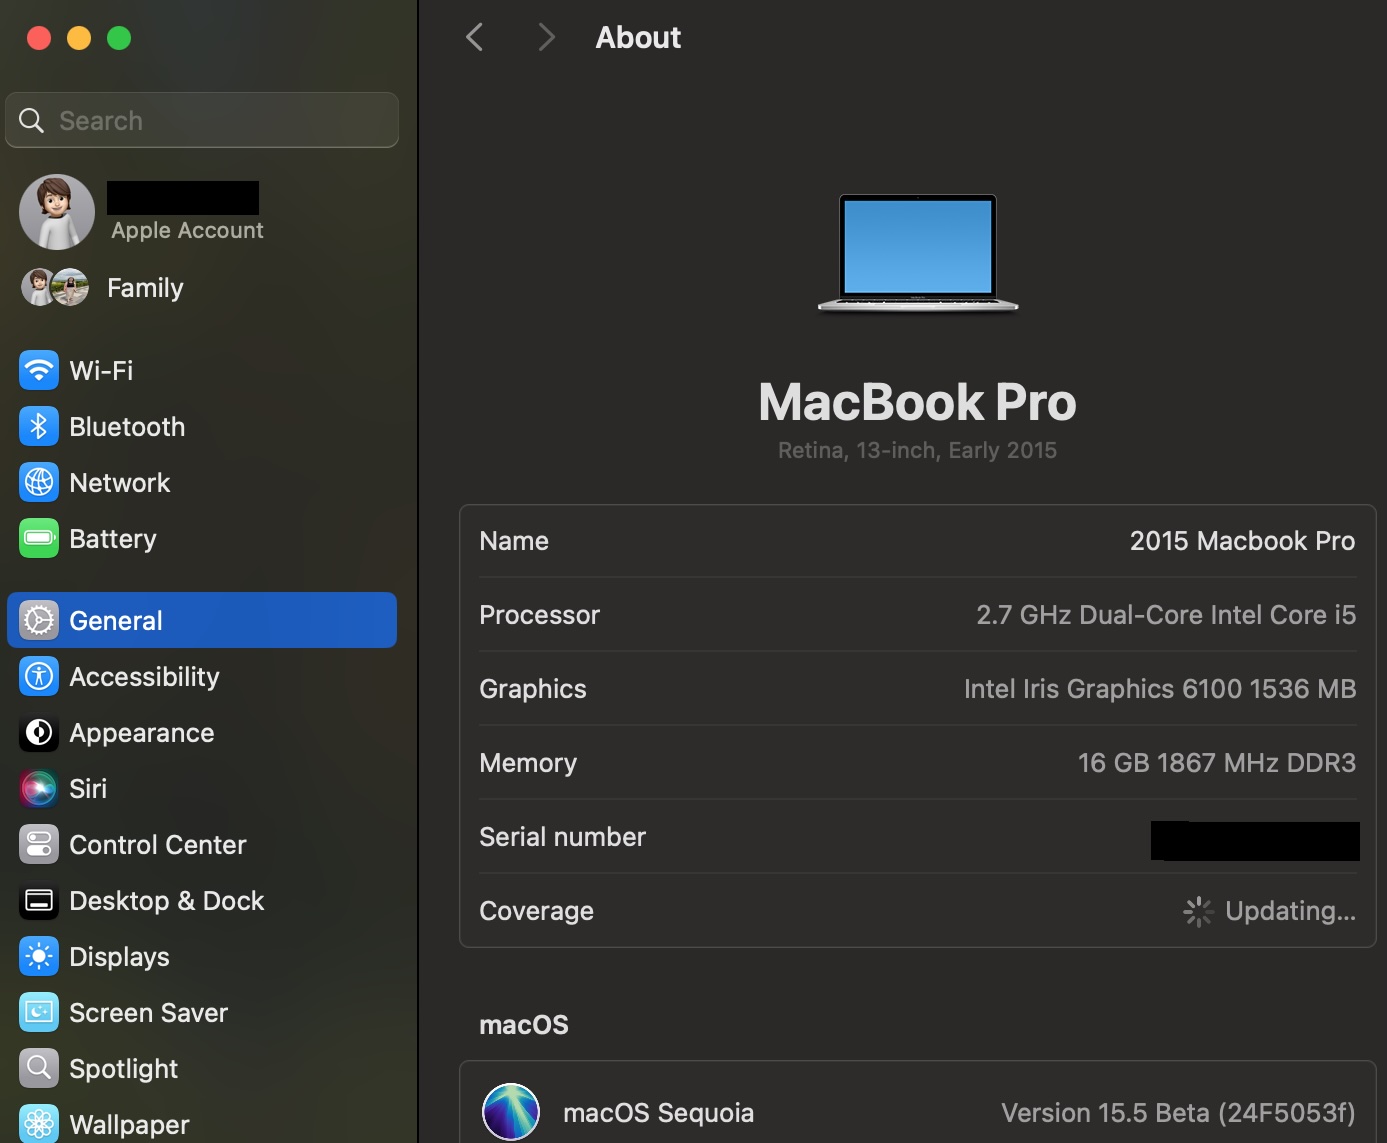Image resolution: width=1387 pixels, height=1143 pixels.
Task: Click the '16 GB 1867 MHz DDR3' value
Action: [x=1217, y=762]
